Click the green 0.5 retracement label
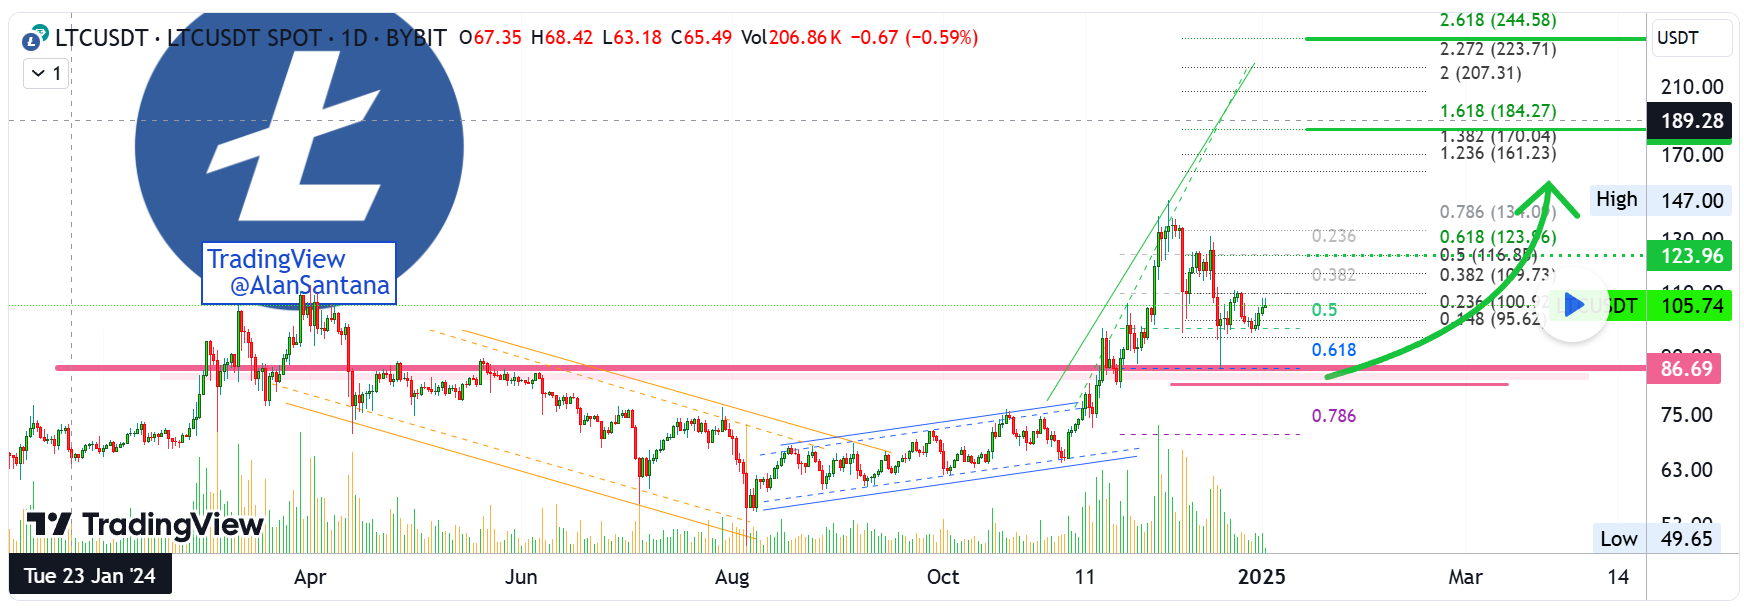The height and width of the screenshot is (611, 1744). click(1324, 310)
